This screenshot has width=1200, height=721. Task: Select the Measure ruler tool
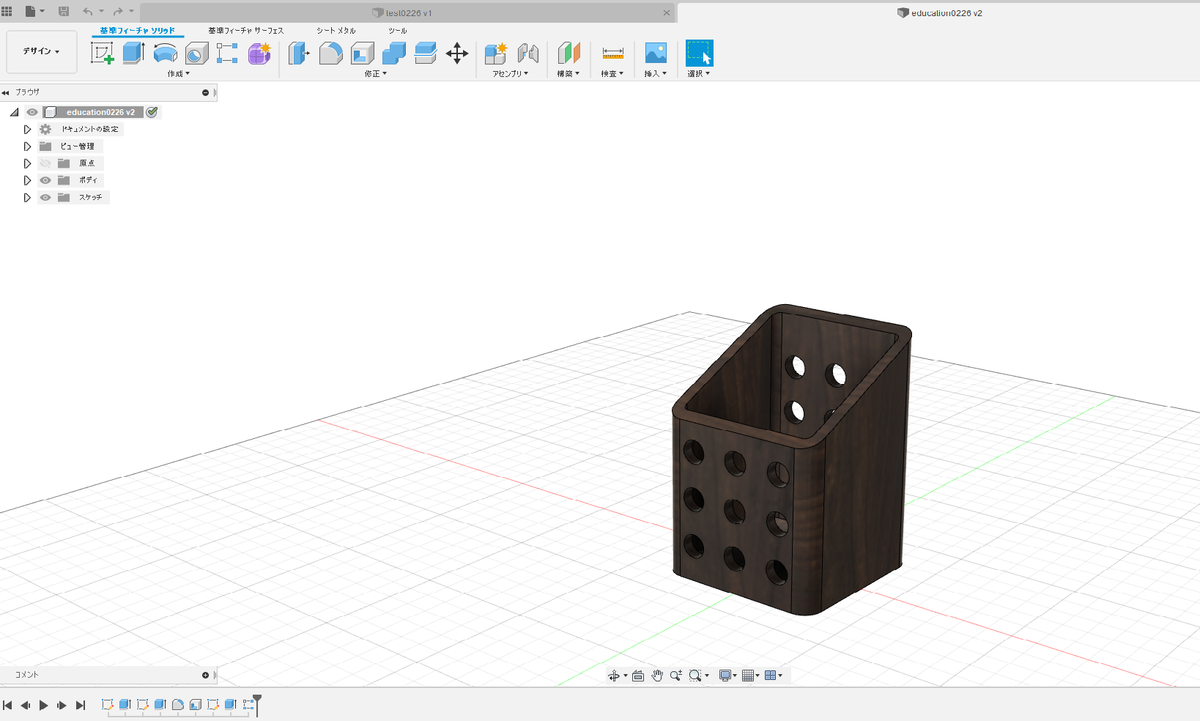click(613, 53)
